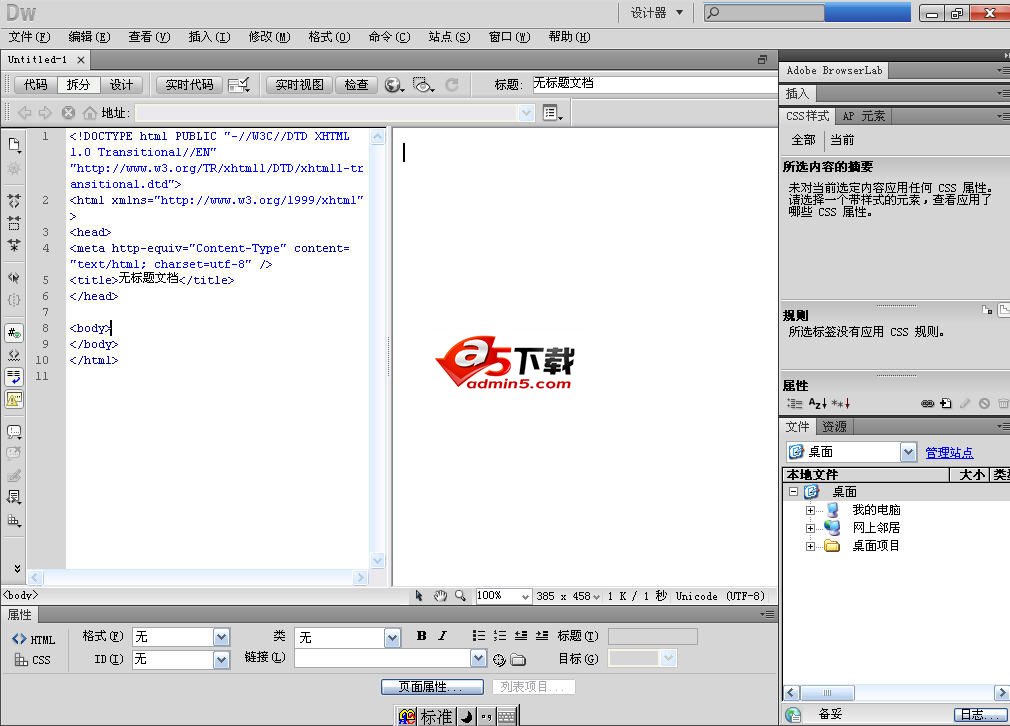Screen dimensions: 1010x726
Task: Expand the 我的电脑 tree node
Action: tap(810, 510)
